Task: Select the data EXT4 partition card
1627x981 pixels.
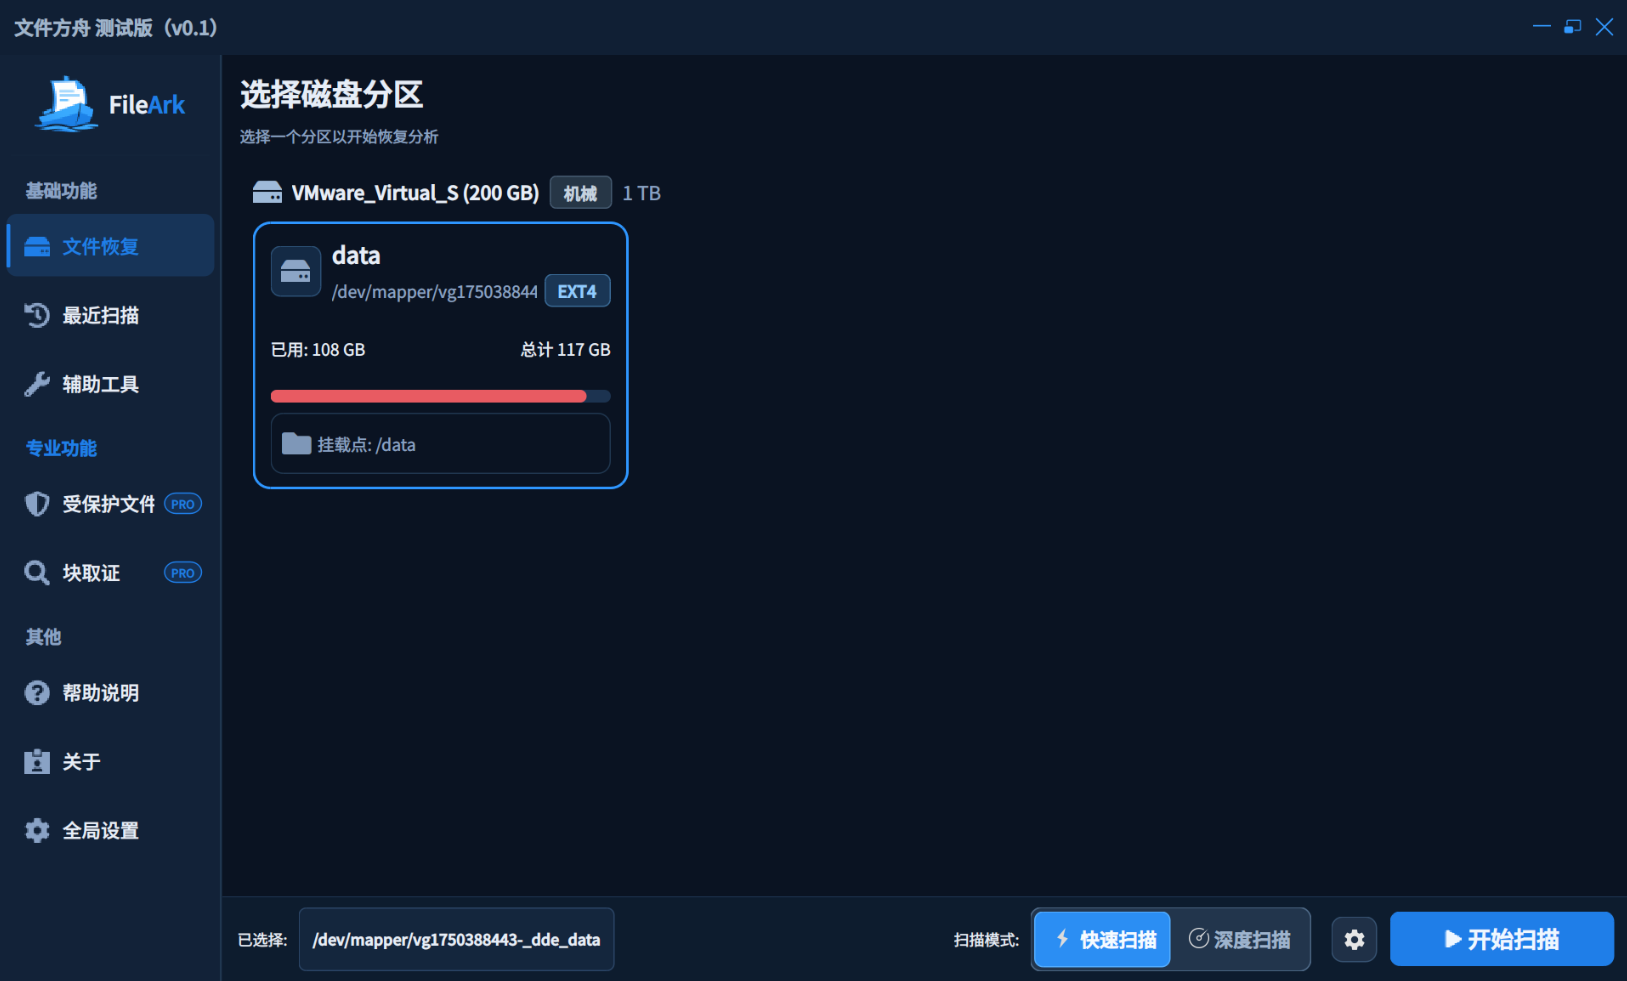Action: [440, 355]
